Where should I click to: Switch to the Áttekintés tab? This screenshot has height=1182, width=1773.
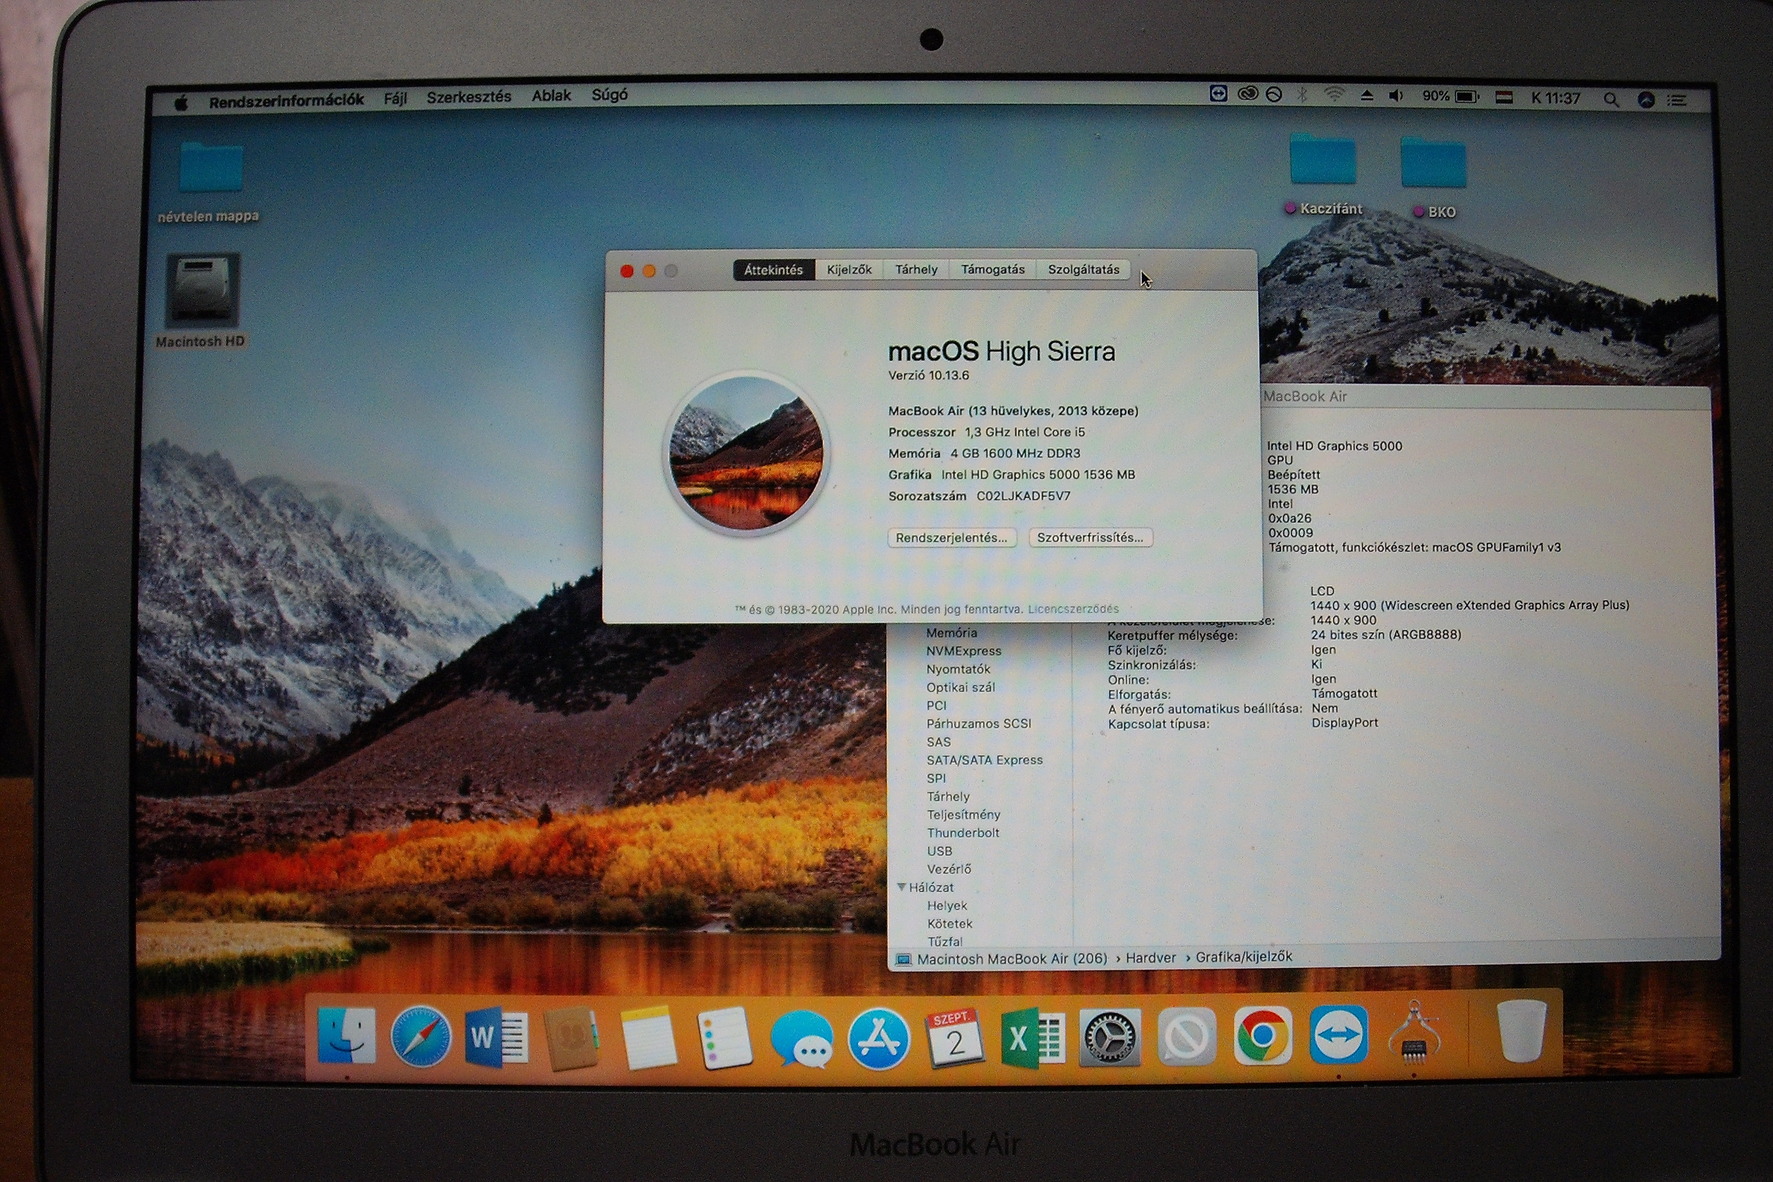(x=773, y=270)
